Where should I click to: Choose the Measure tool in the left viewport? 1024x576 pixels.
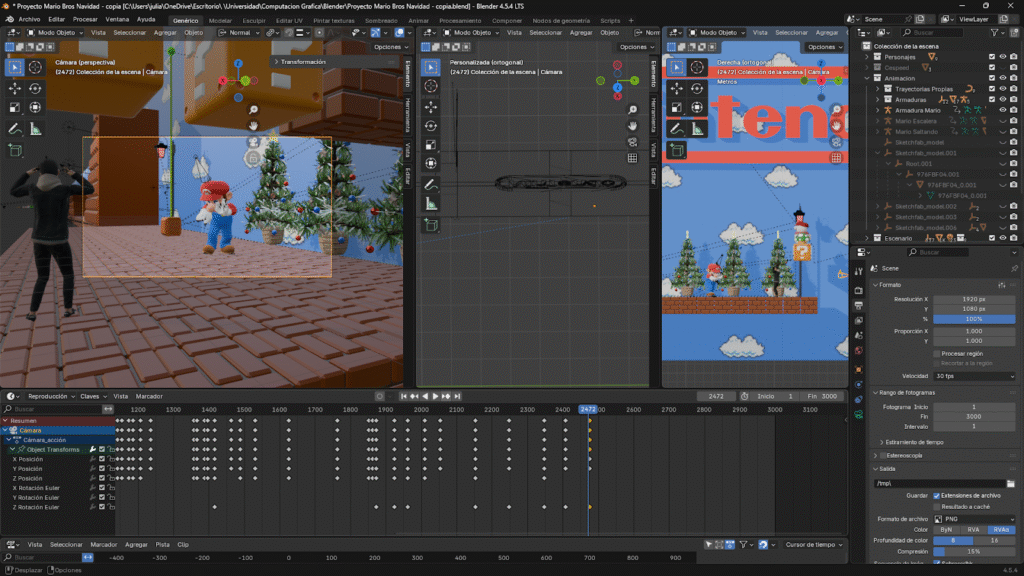pyautogui.click(x=35, y=128)
